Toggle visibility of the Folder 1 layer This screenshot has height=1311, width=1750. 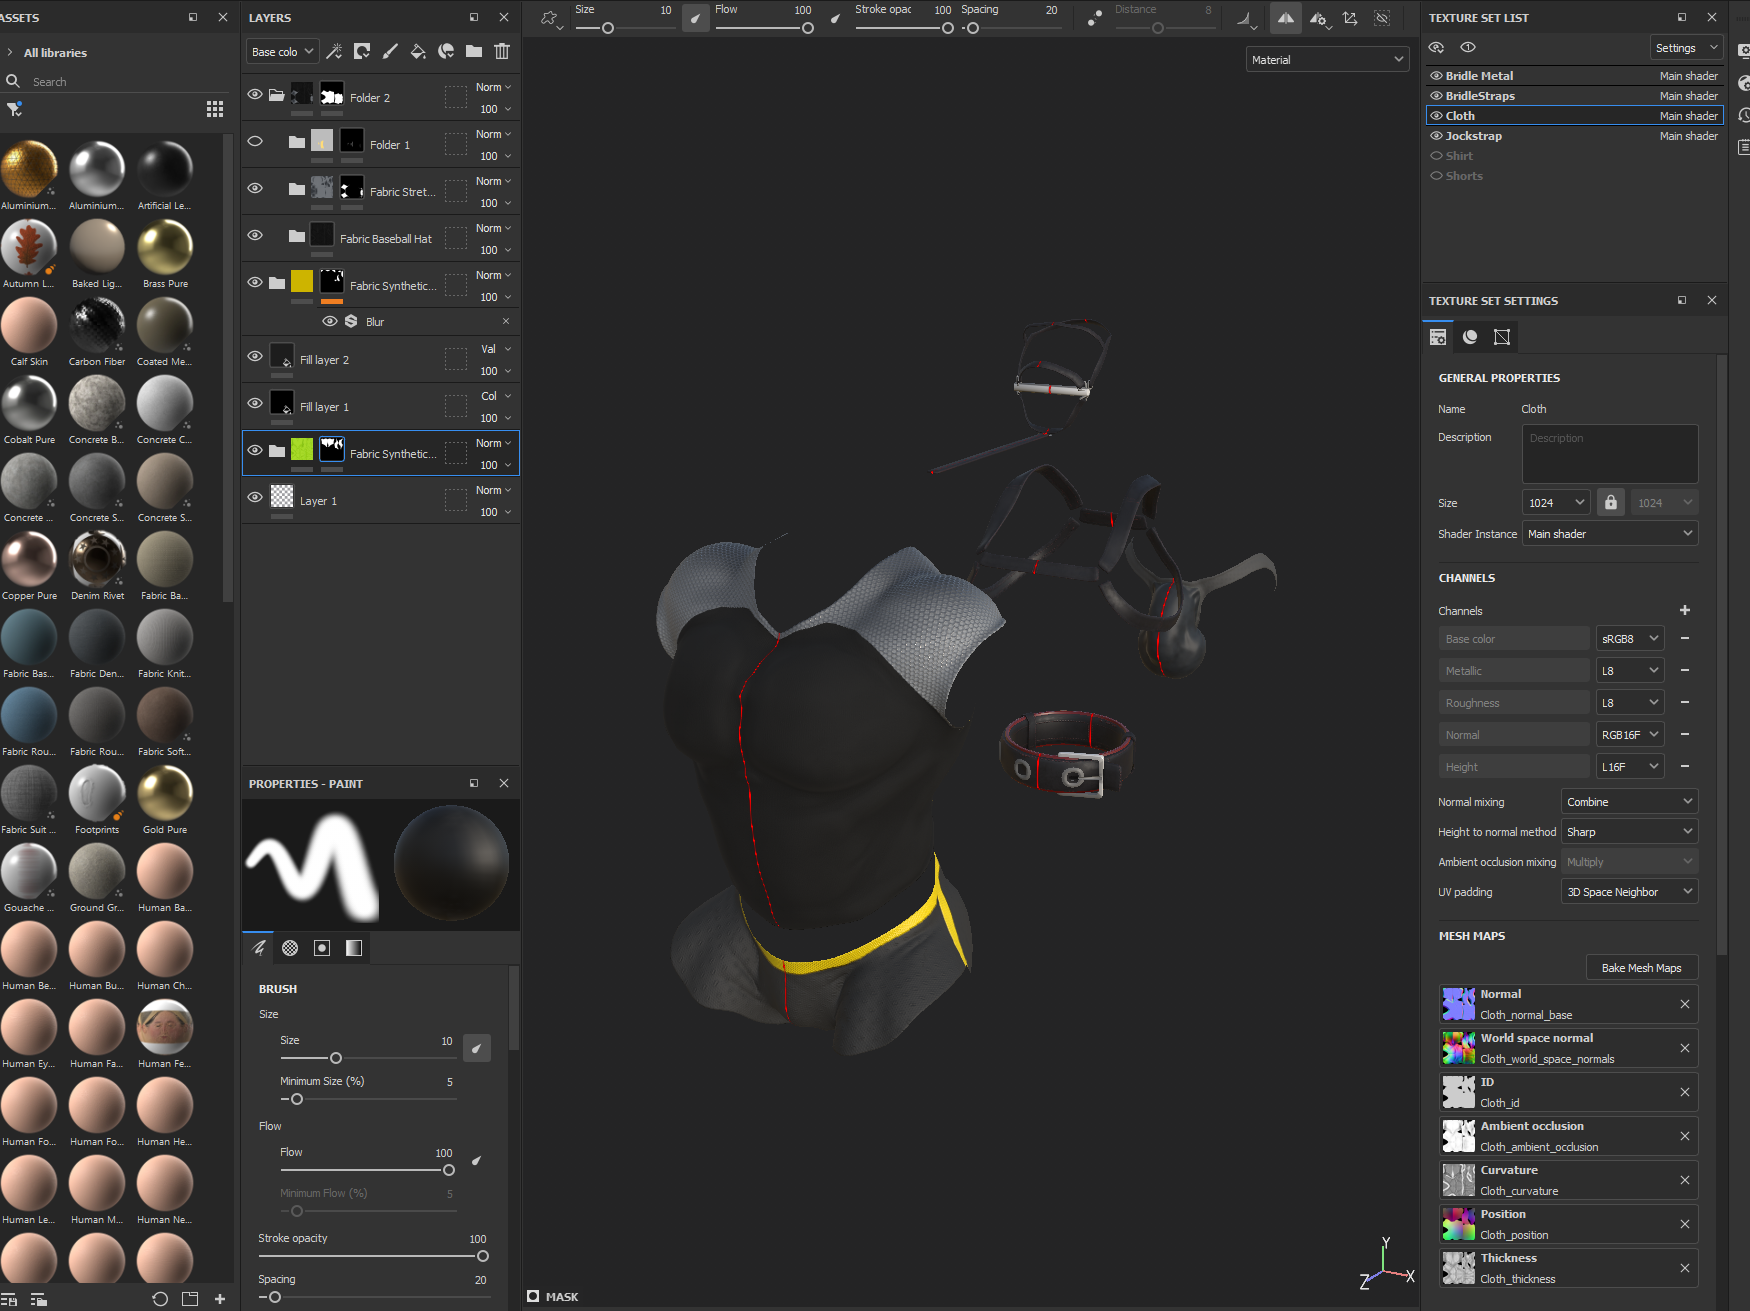(255, 142)
